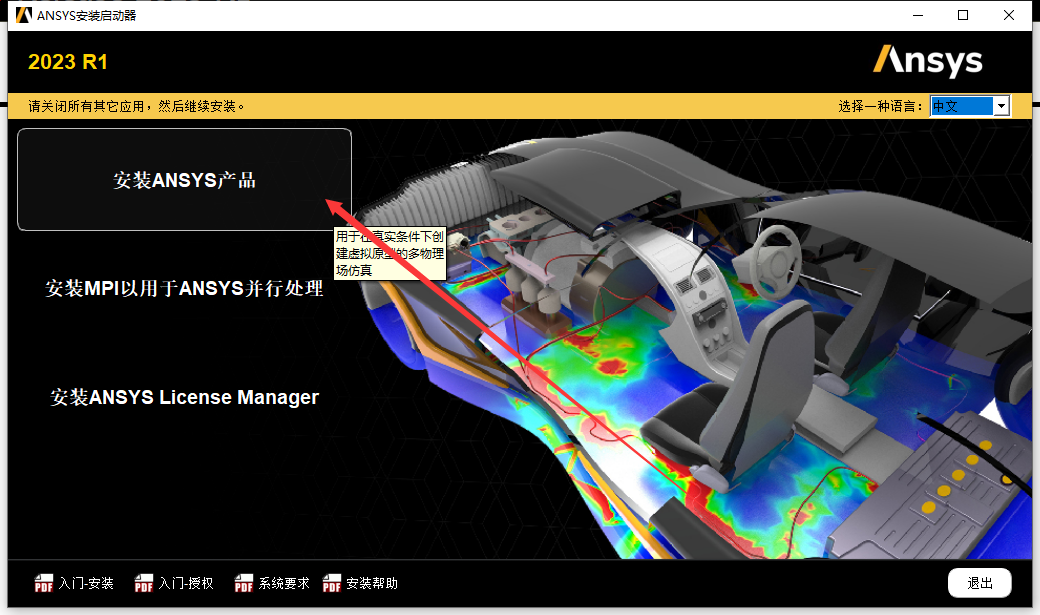
Task: Click the dropdown arrow next to 中文
Action: [1000, 105]
